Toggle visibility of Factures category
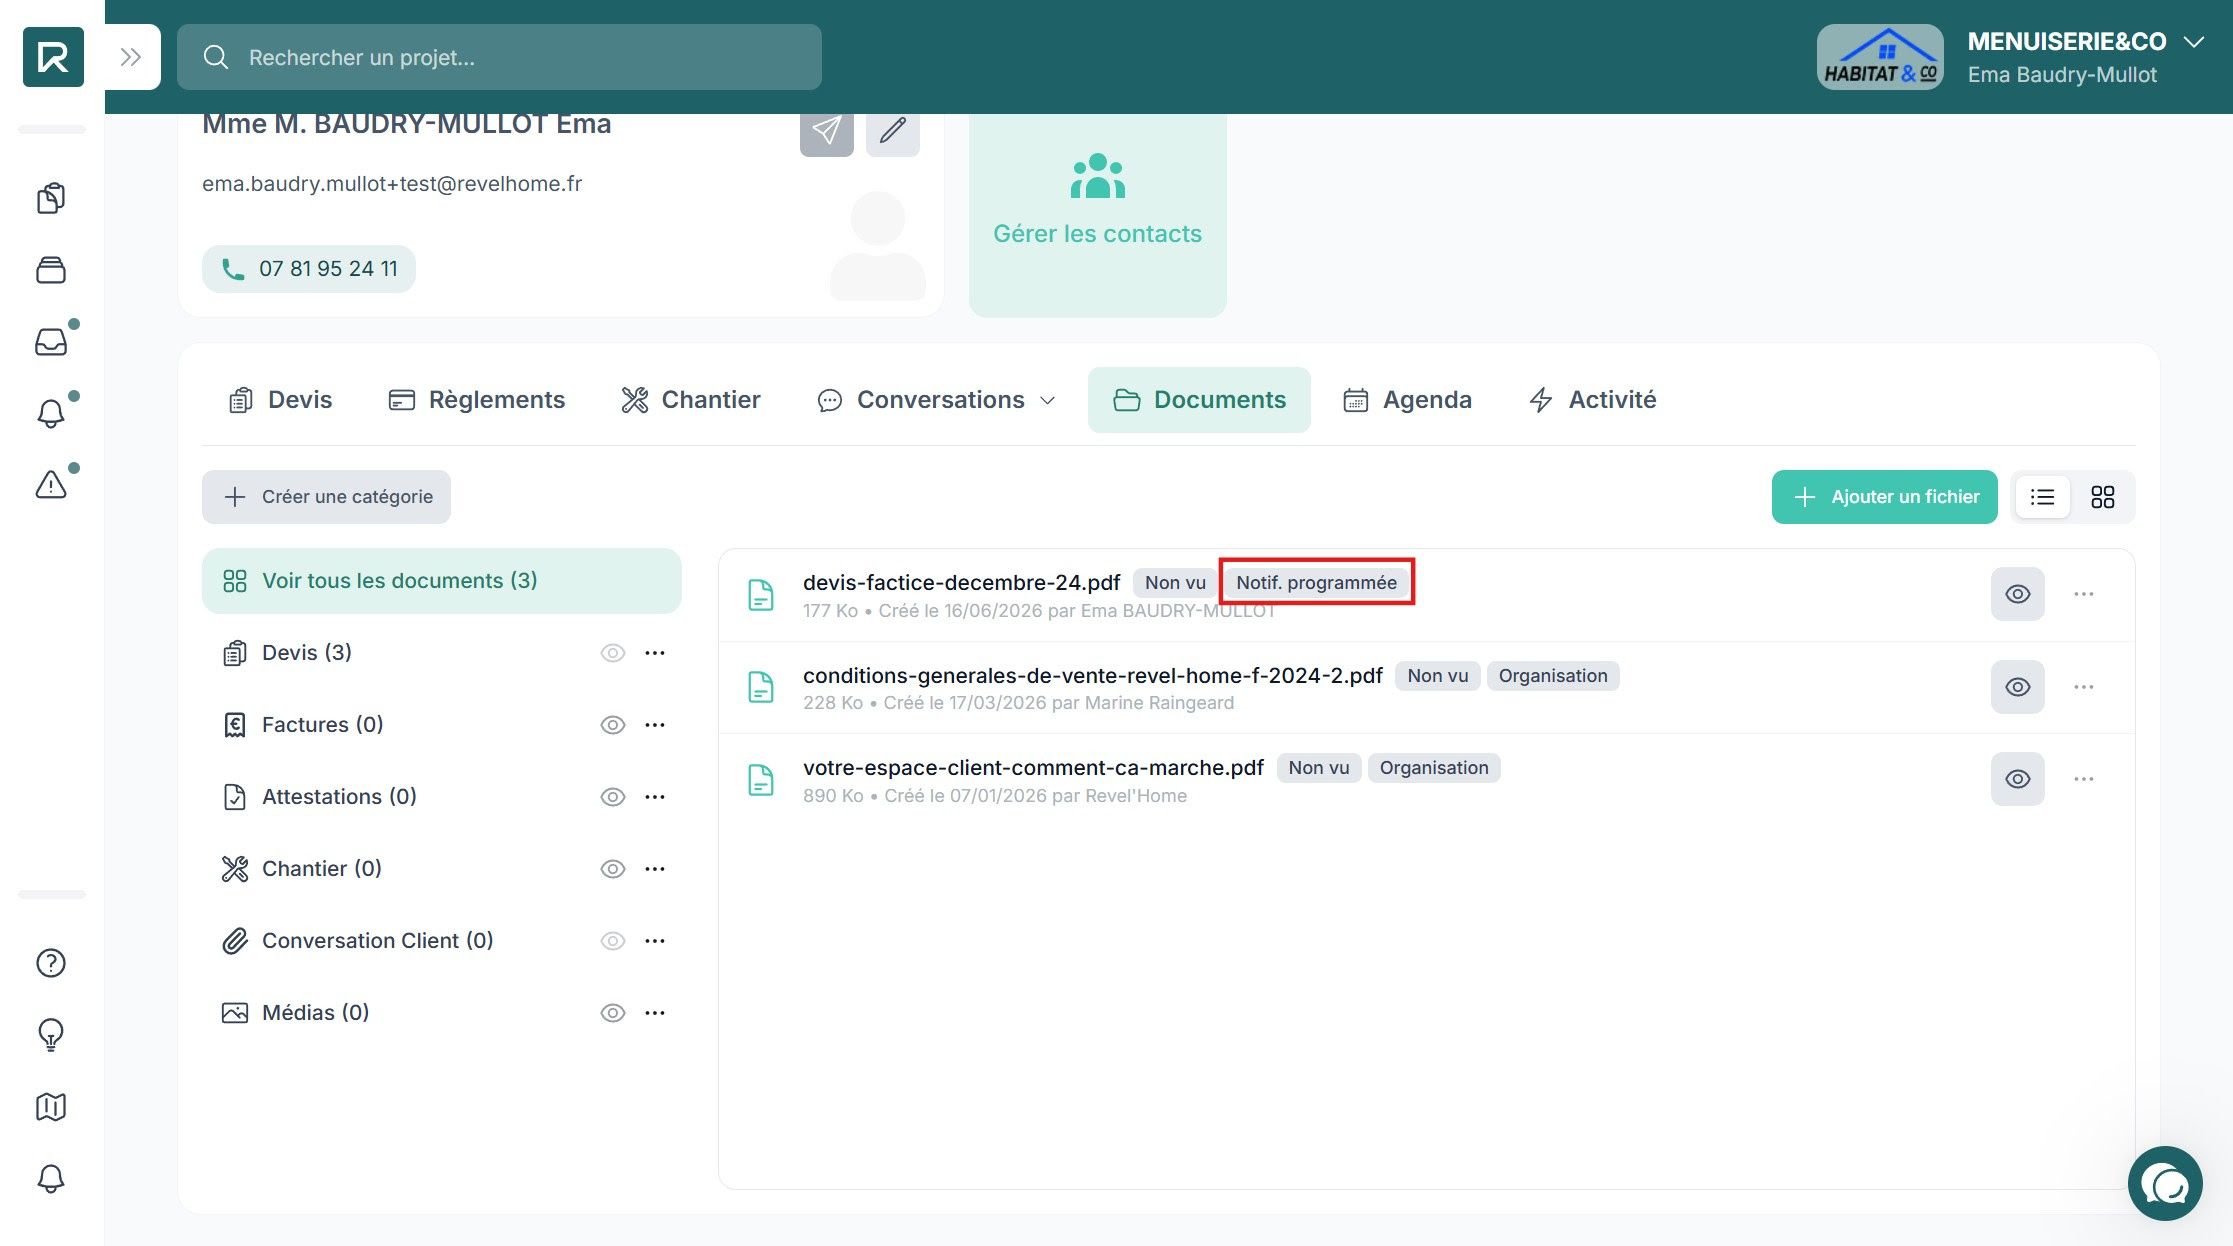Screen dimensions: 2233x1246 coord(612,725)
